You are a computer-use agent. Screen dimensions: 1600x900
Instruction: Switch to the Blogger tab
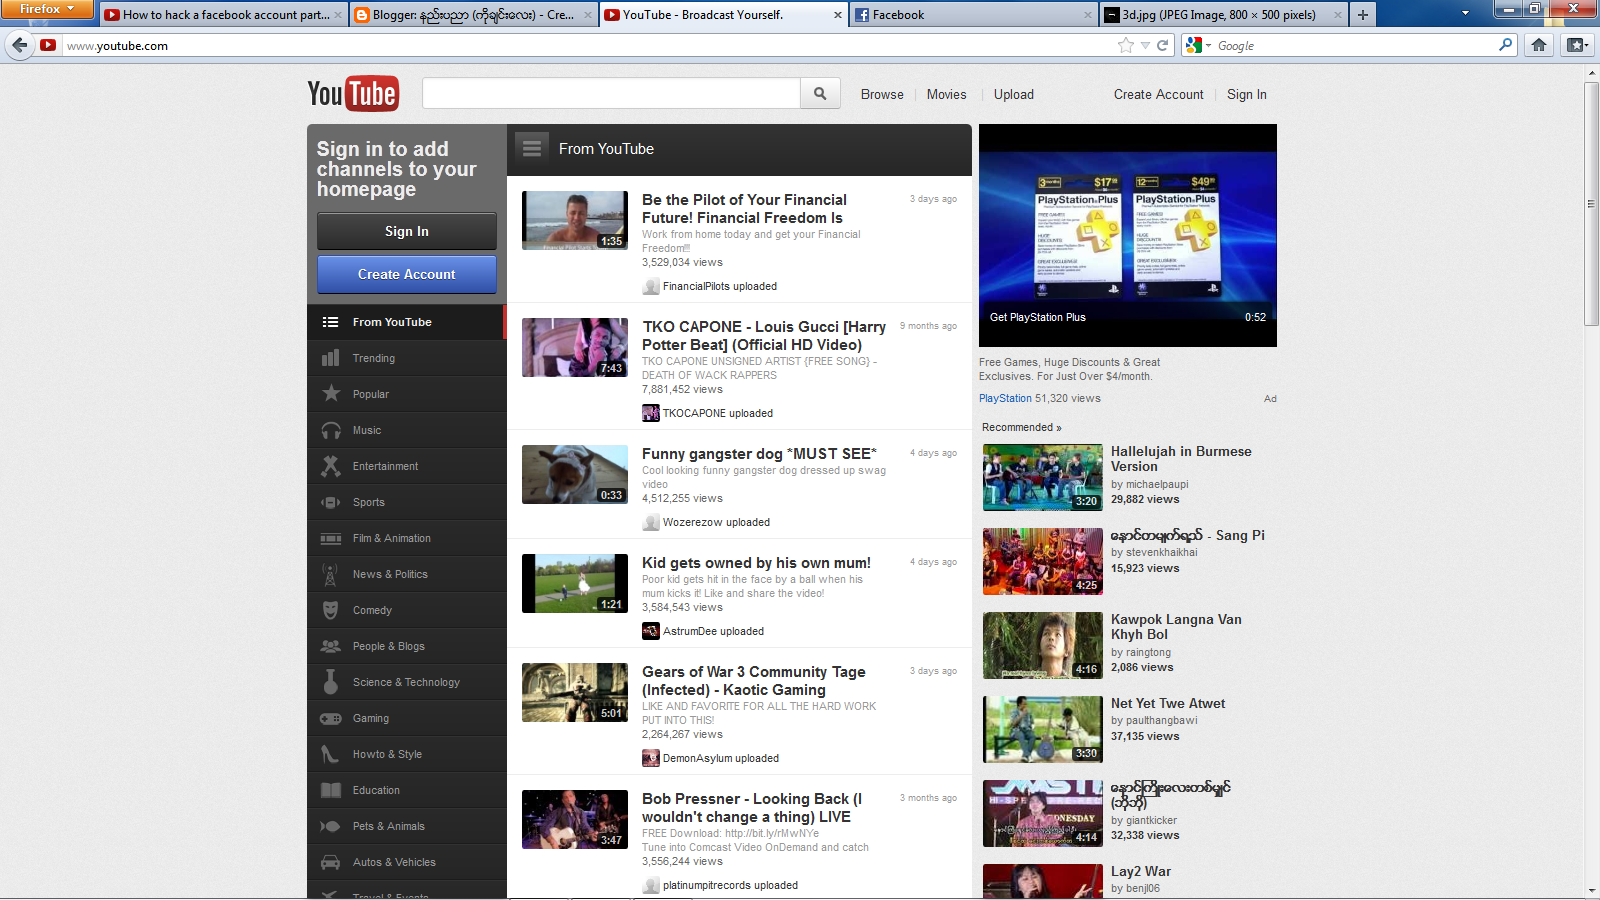click(474, 15)
